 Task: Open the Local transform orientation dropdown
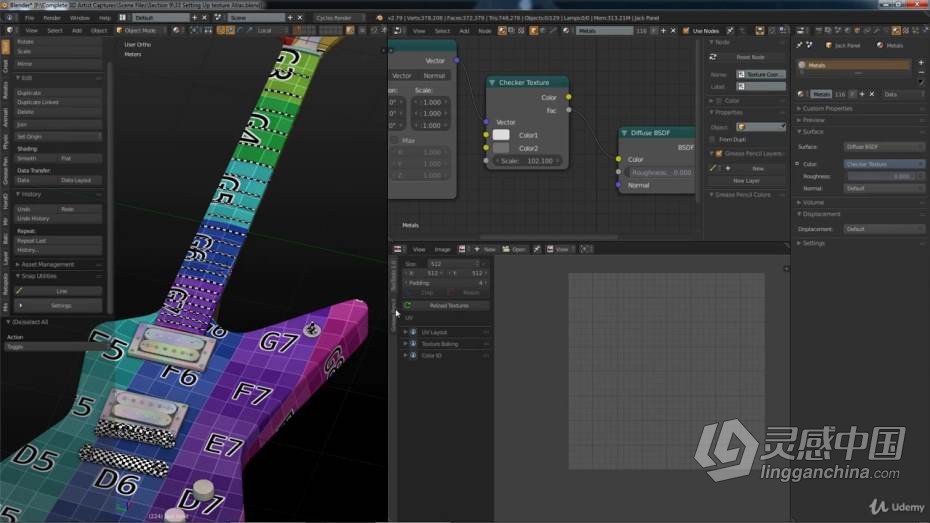[270, 30]
